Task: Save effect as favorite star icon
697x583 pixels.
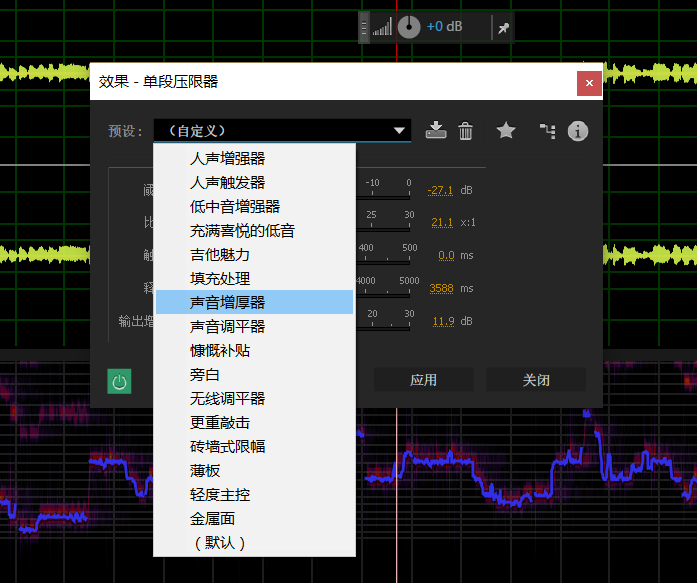Action: click(x=506, y=131)
